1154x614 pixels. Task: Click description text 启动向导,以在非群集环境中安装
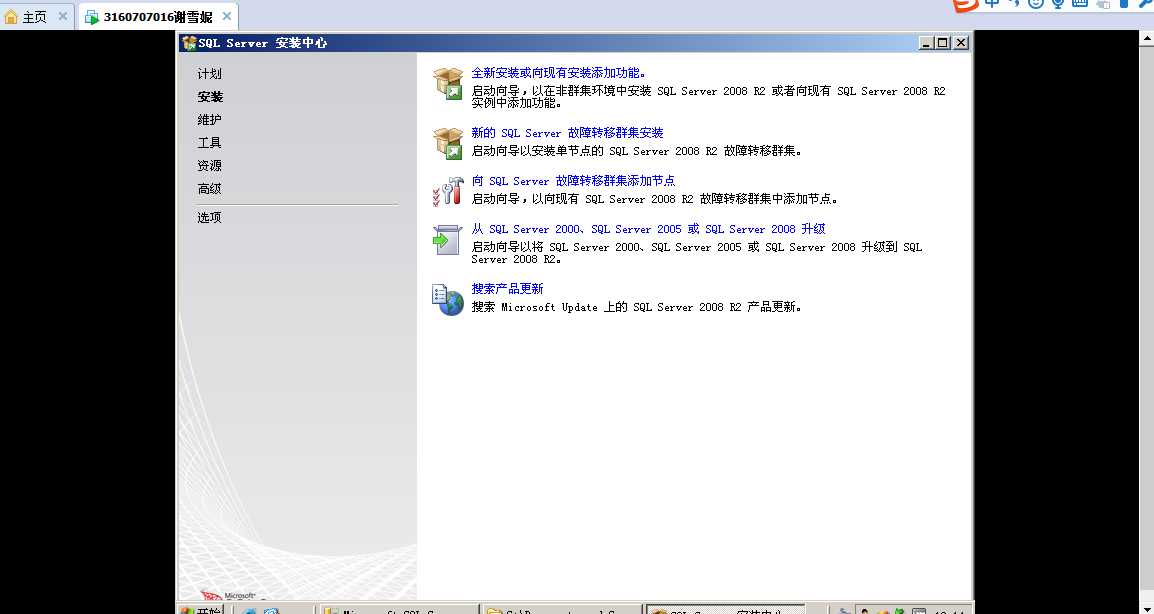[708, 97]
